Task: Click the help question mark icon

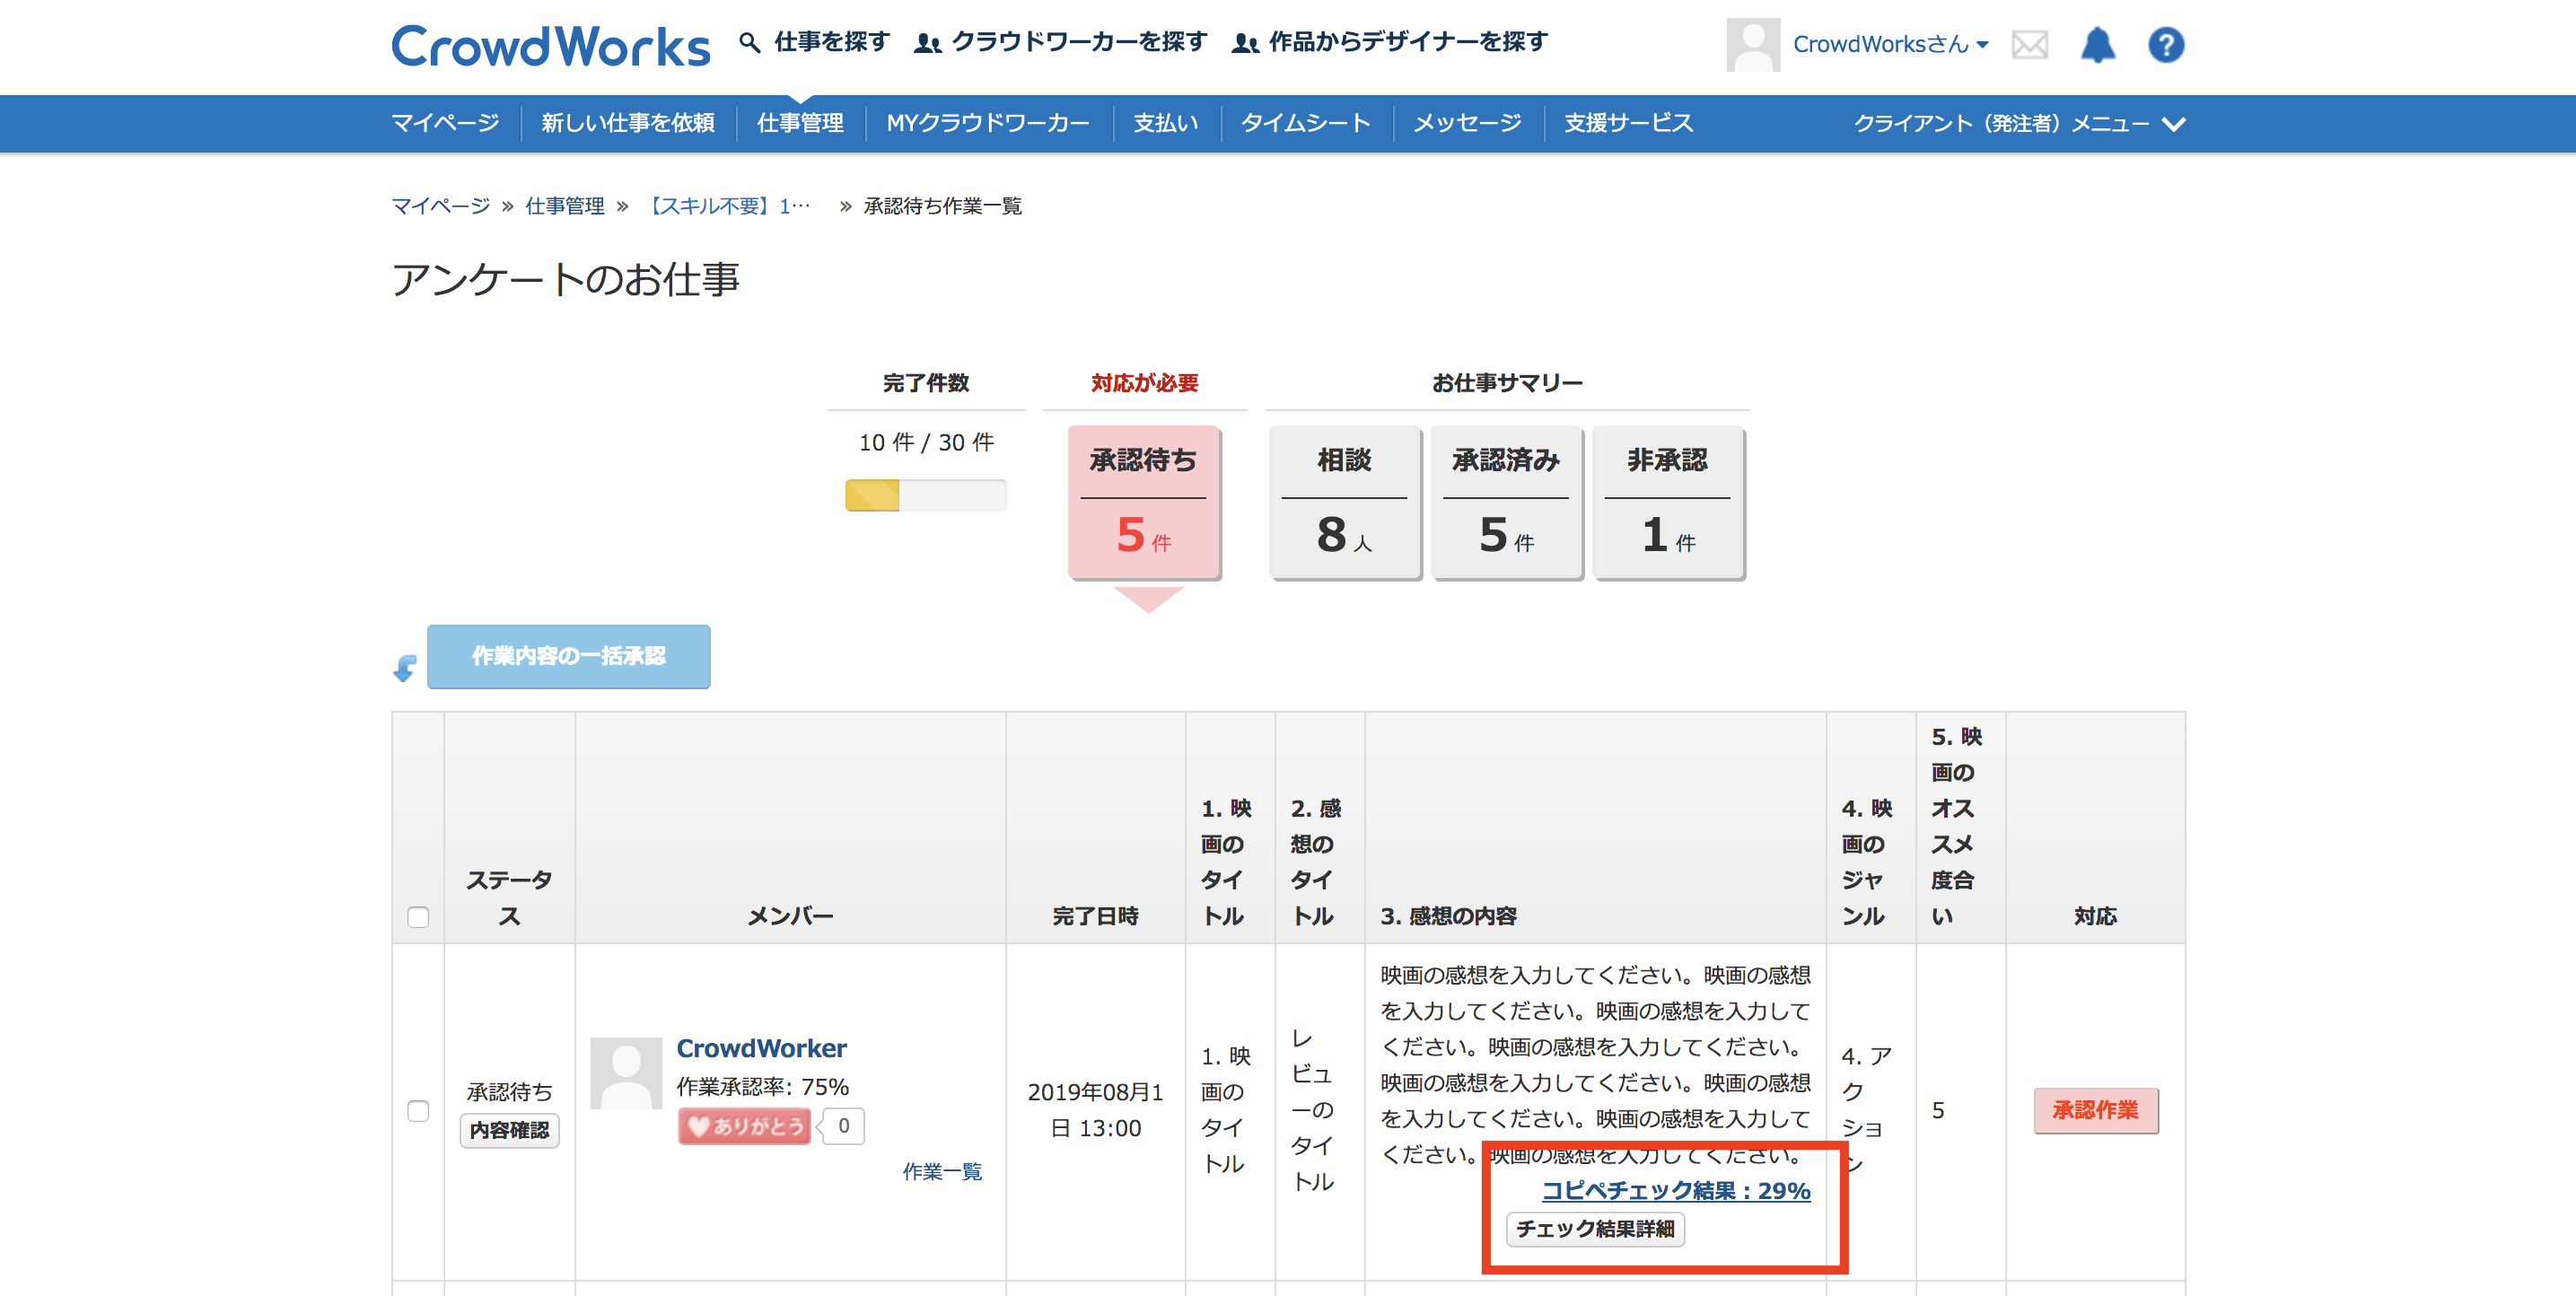Action: click(x=2165, y=45)
